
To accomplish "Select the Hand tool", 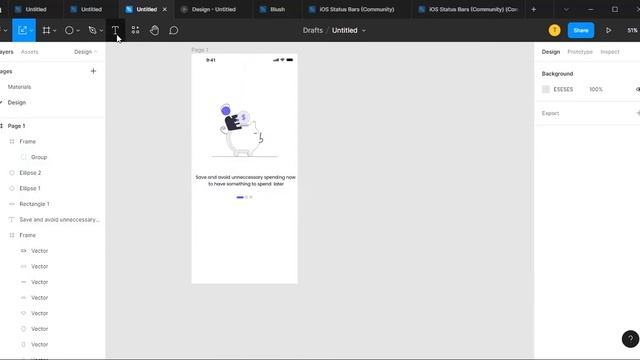I will (154, 30).
